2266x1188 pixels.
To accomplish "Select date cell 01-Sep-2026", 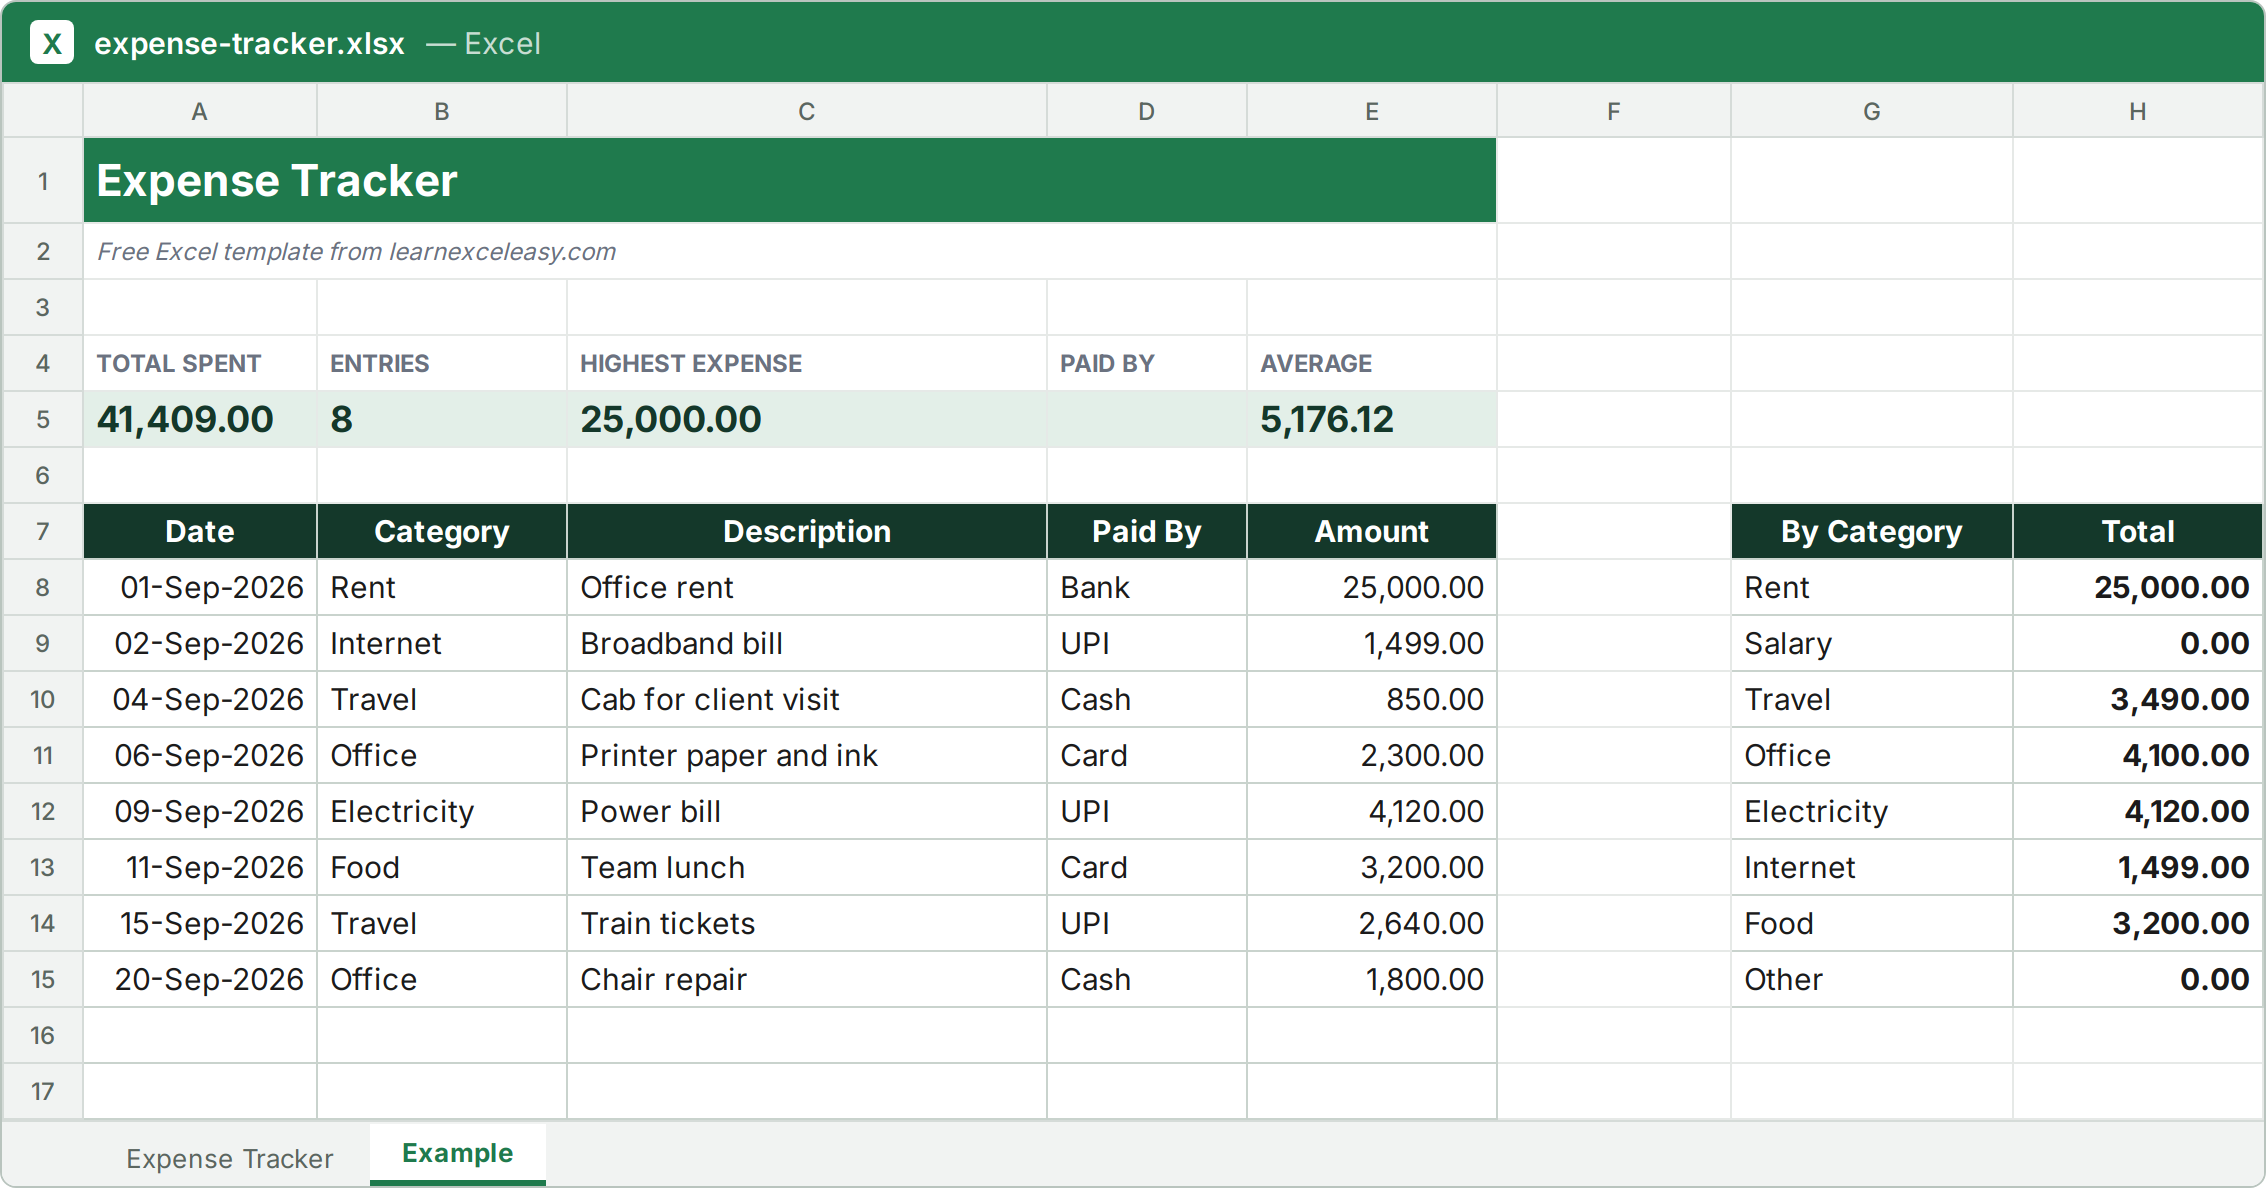I will (x=200, y=587).
